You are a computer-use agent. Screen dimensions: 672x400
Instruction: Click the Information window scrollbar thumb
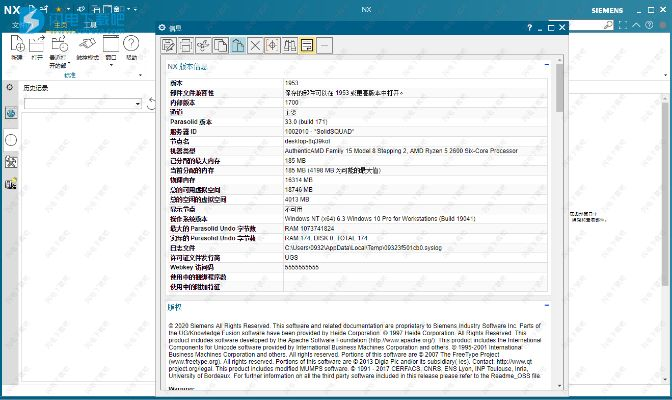click(559, 87)
